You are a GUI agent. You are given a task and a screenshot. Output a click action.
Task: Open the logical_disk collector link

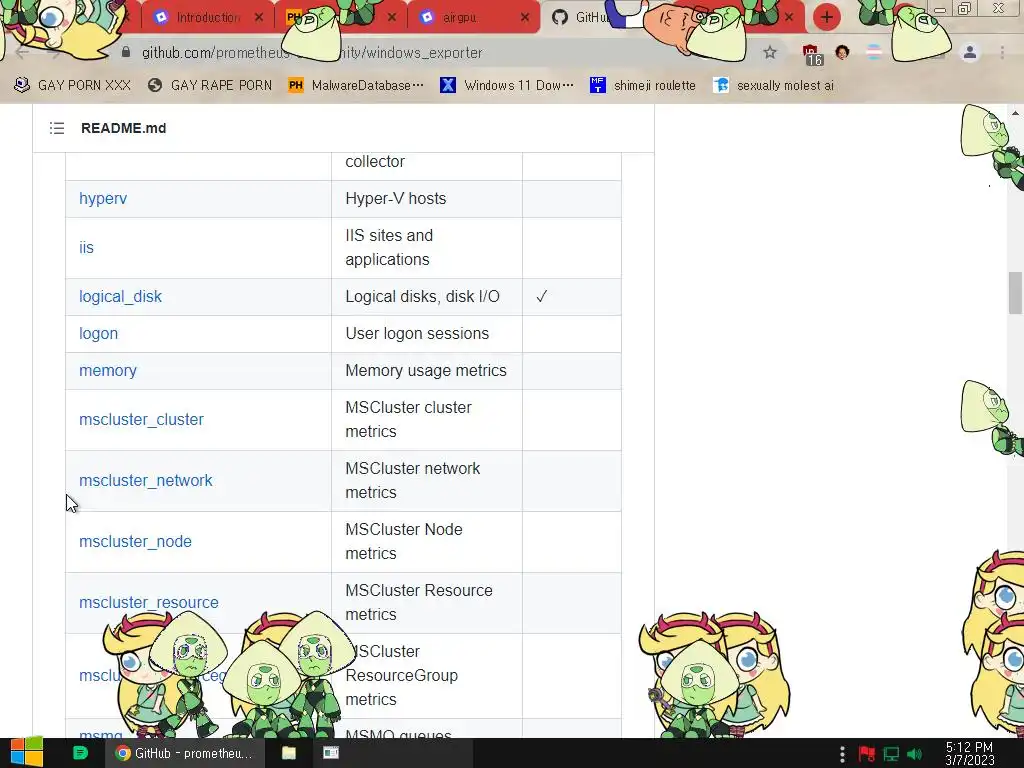pyautogui.click(x=120, y=296)
